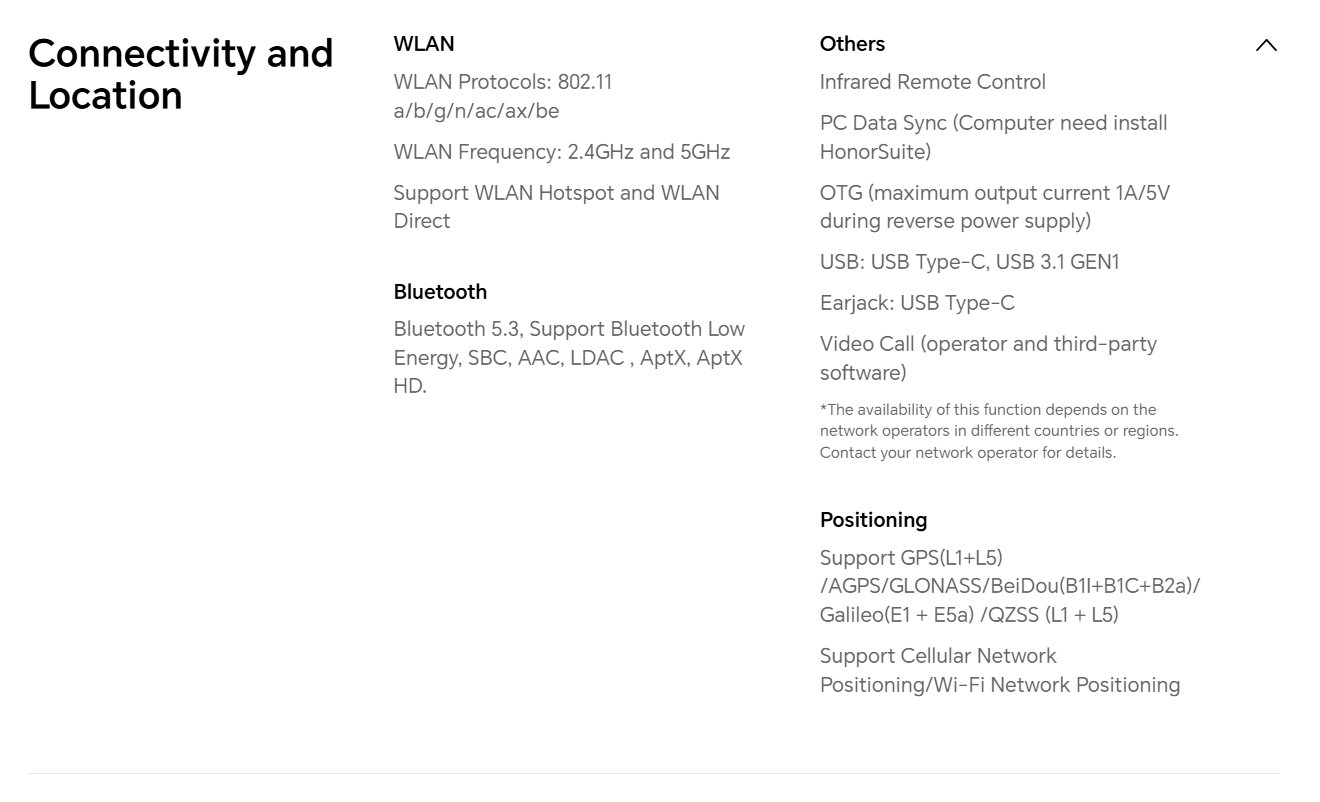Click the USB Type-C, USB 3.1 GEN1 line
1320x802 pixels.
tap(969, 262)
